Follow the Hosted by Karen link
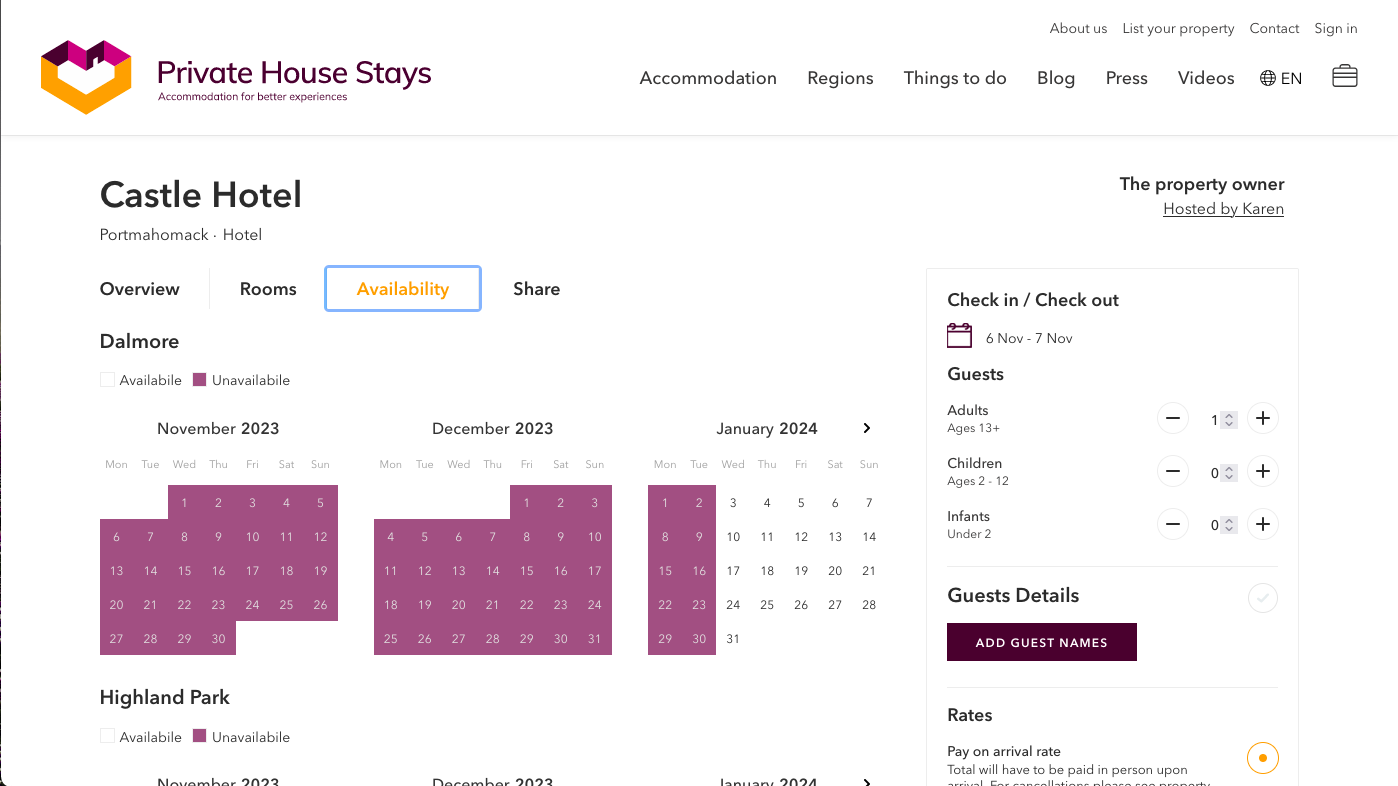The image size is (1398, 786). point(1223,209)
